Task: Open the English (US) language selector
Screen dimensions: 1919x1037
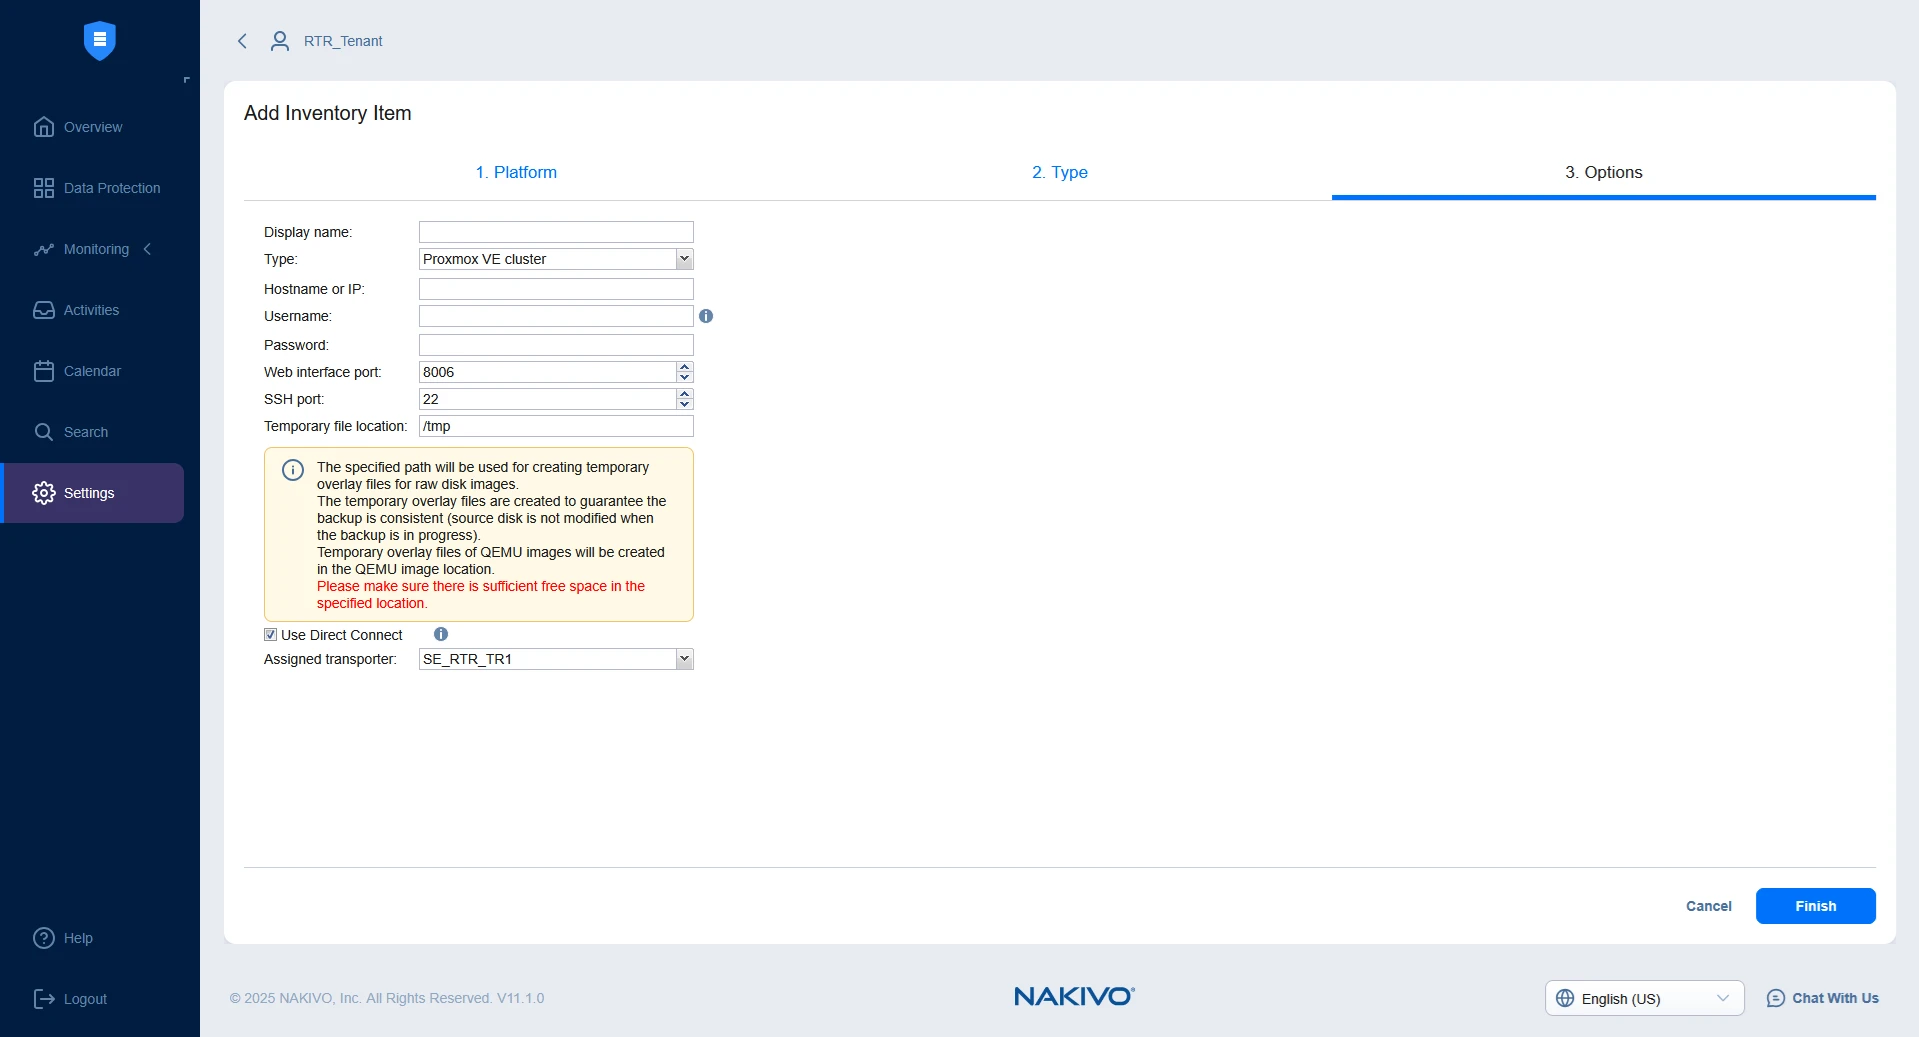Action: tap(1644, 998)
